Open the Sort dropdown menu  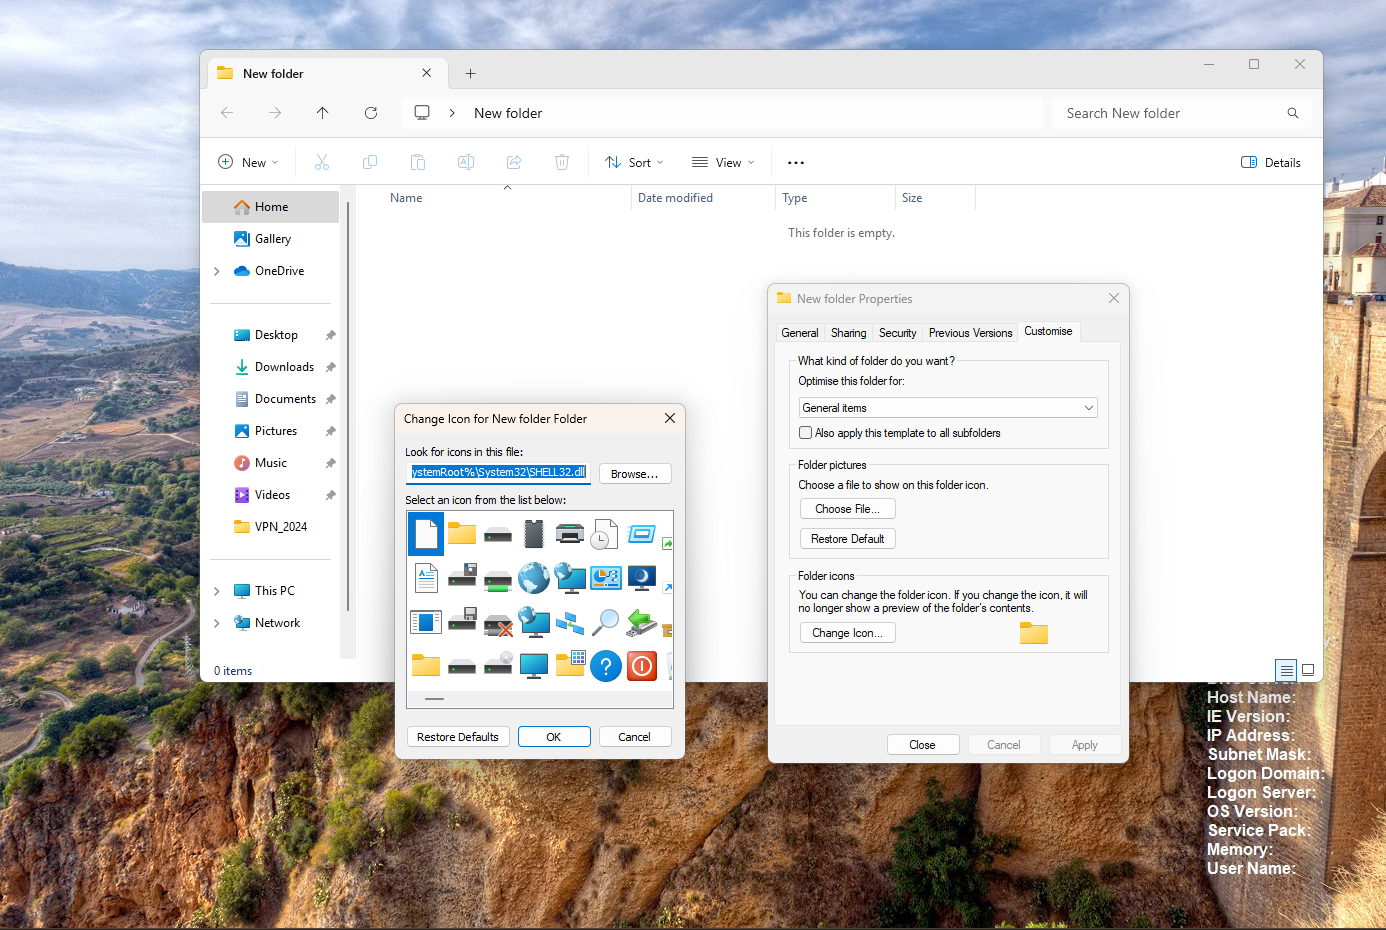pos(634,163)
